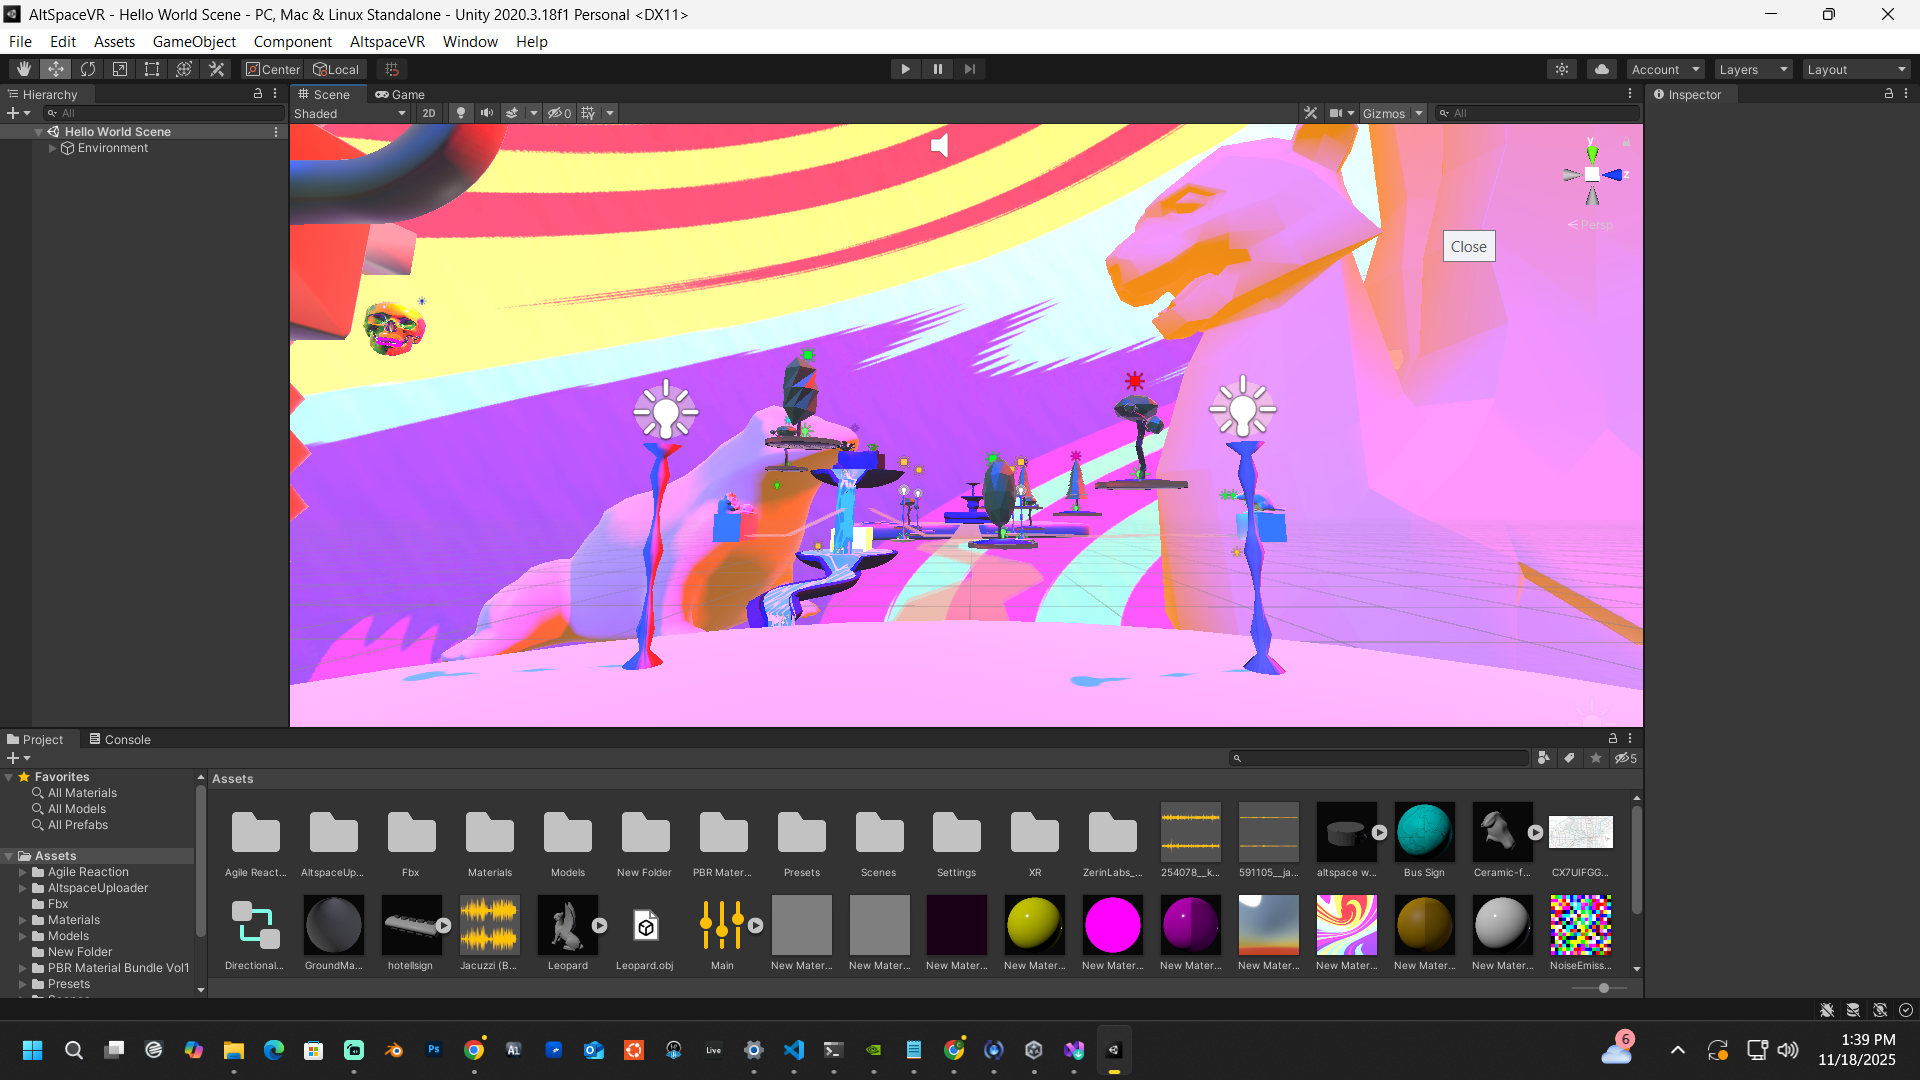Mute scene audio

(487, 113)
